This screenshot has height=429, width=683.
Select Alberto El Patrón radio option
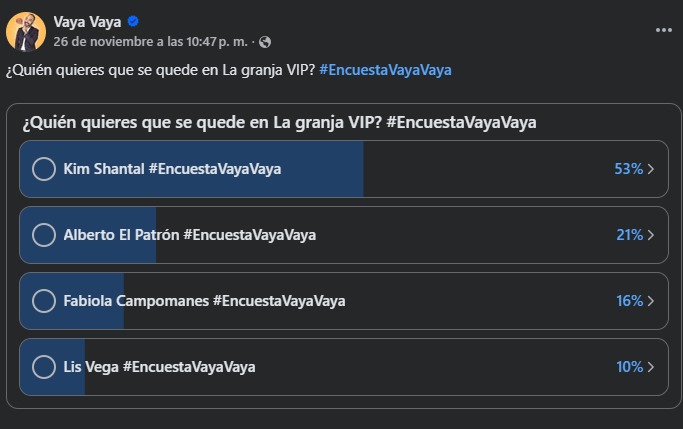tap(44, 235)
